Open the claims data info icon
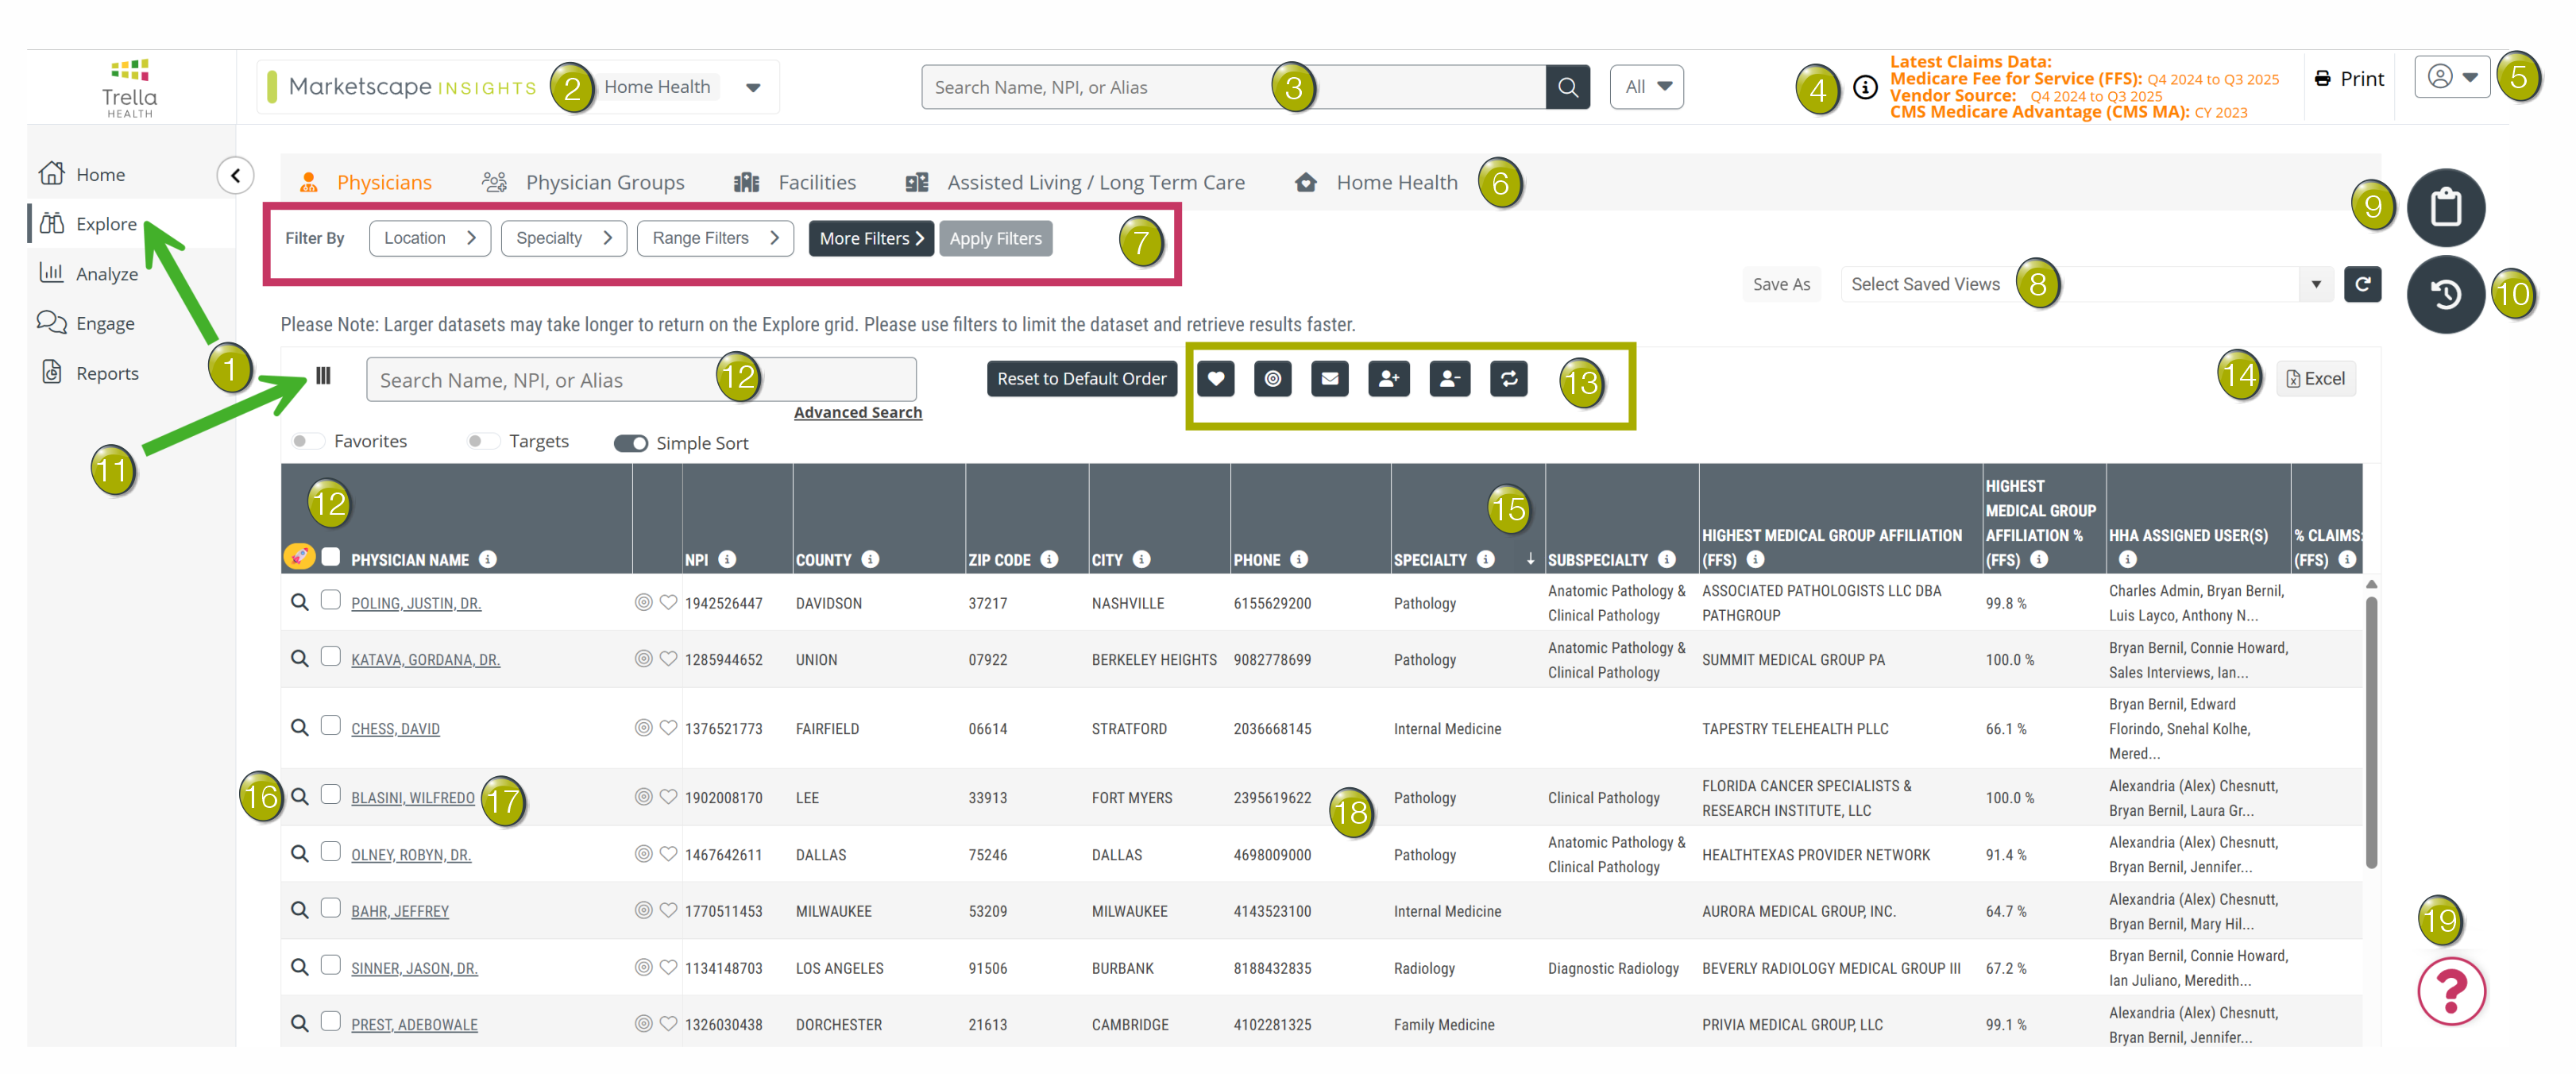This screenshot has height=1074, width=2576. coord(1865,87)
